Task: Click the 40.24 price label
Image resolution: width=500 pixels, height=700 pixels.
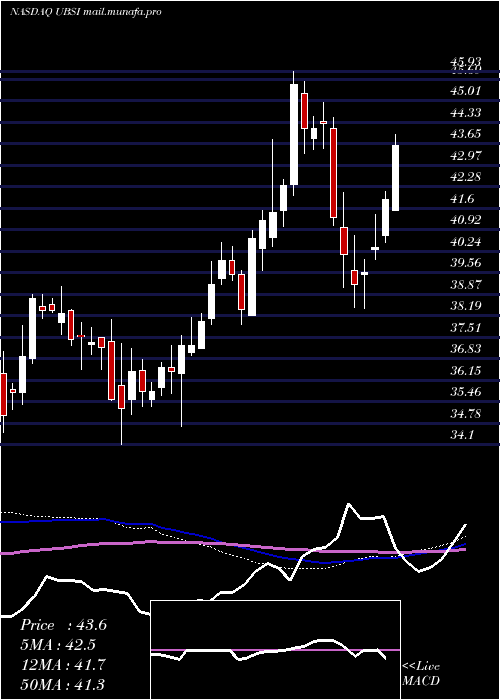Action: point(465,242)
